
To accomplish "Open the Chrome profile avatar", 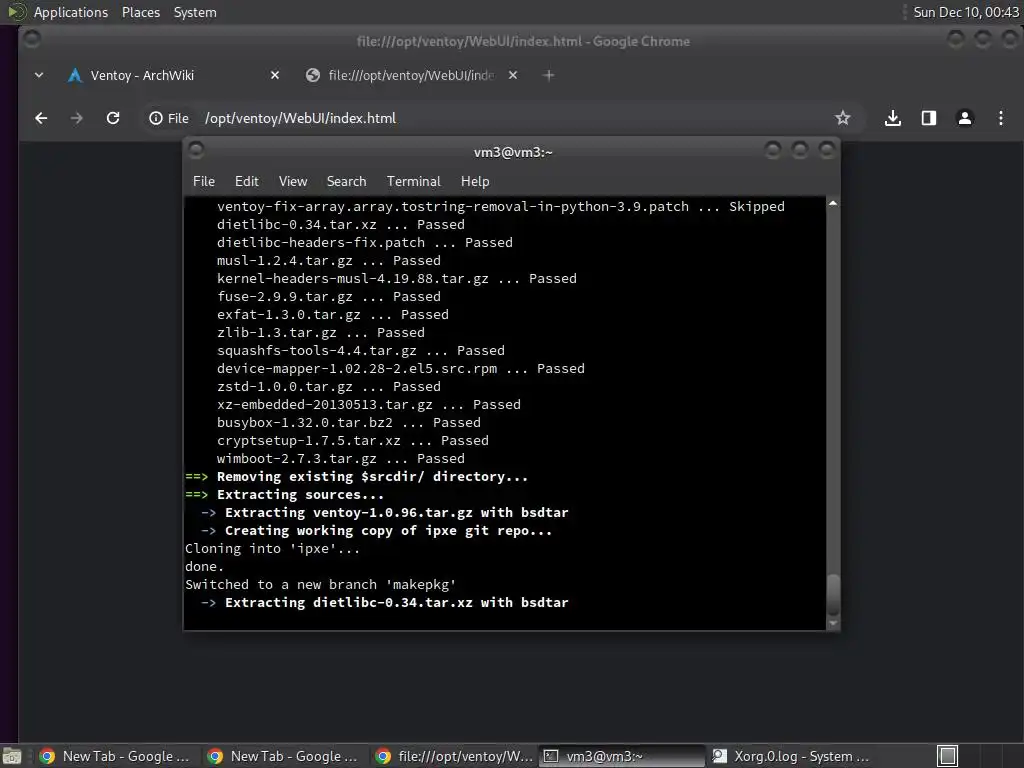I will coord(965,118).
